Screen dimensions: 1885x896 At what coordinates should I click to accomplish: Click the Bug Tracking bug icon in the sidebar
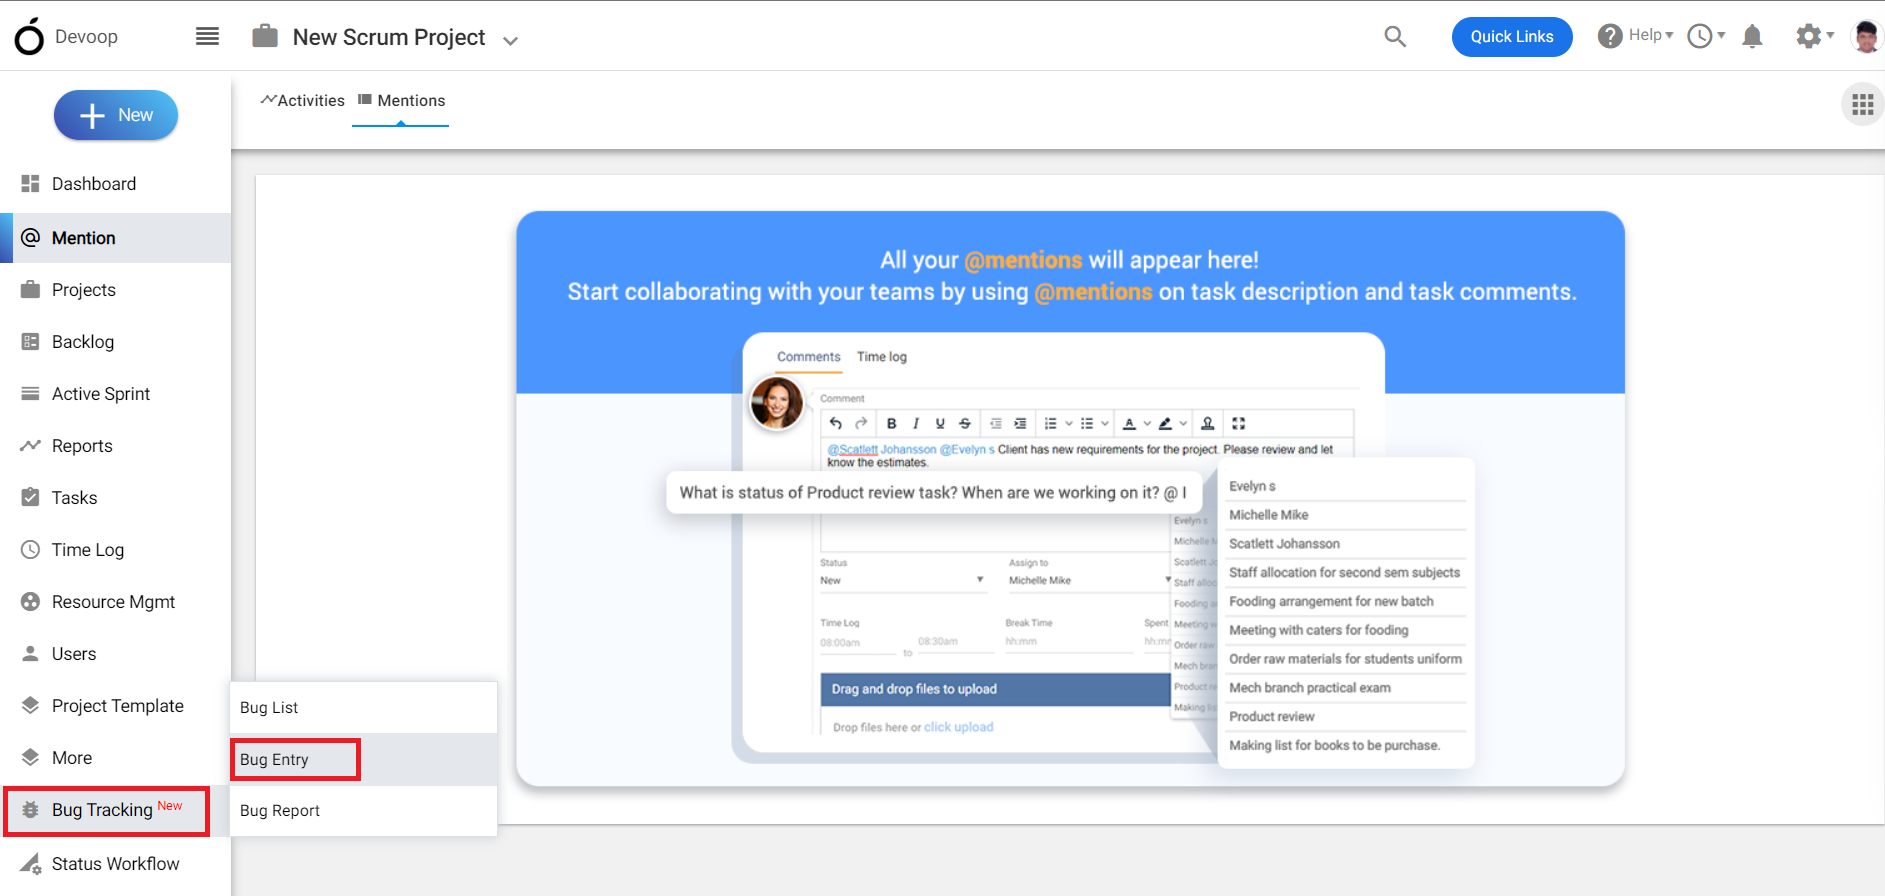30,810
